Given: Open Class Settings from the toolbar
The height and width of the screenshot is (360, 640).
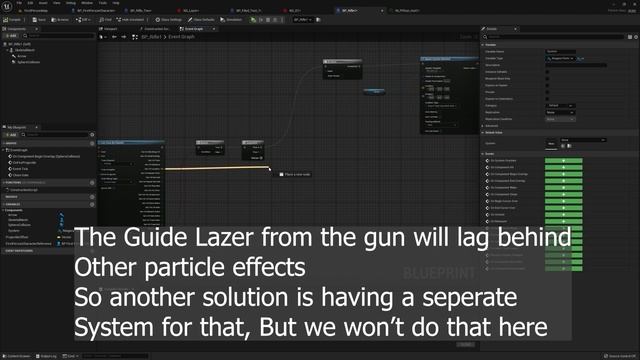Looking at the screenshot, I should (x=168, y=20).
